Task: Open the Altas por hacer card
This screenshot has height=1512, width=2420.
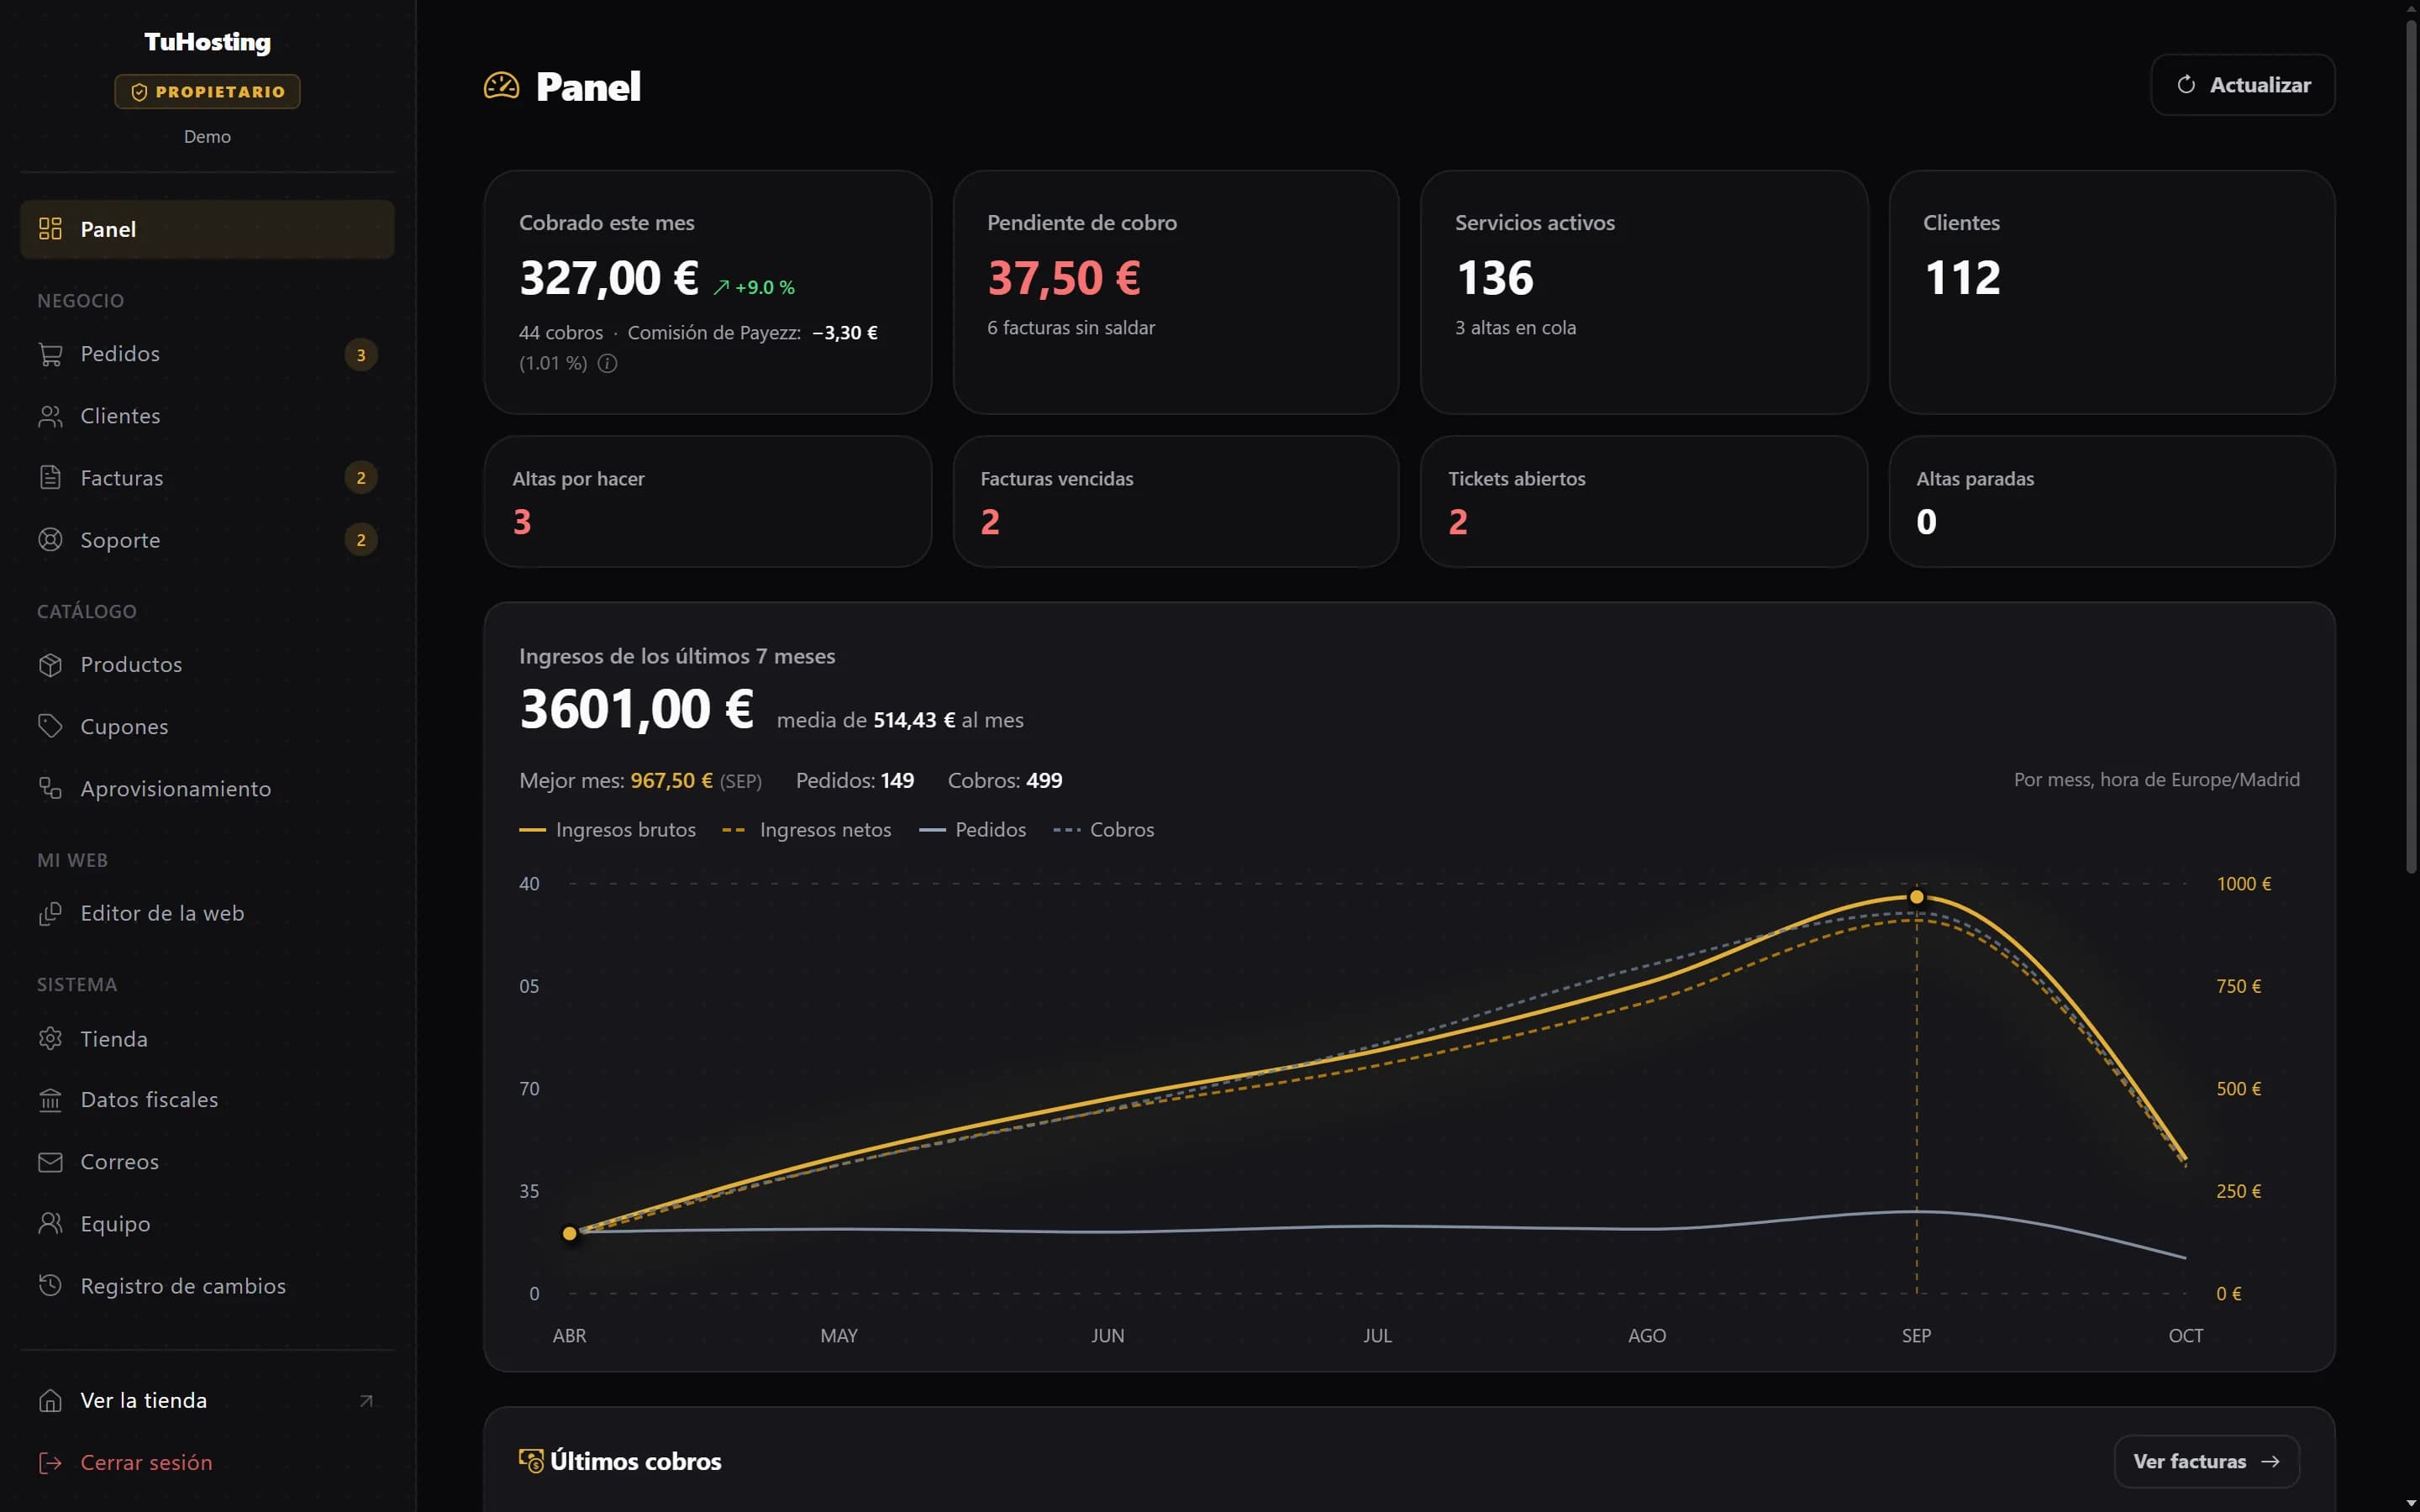Action: pos(708,502)
